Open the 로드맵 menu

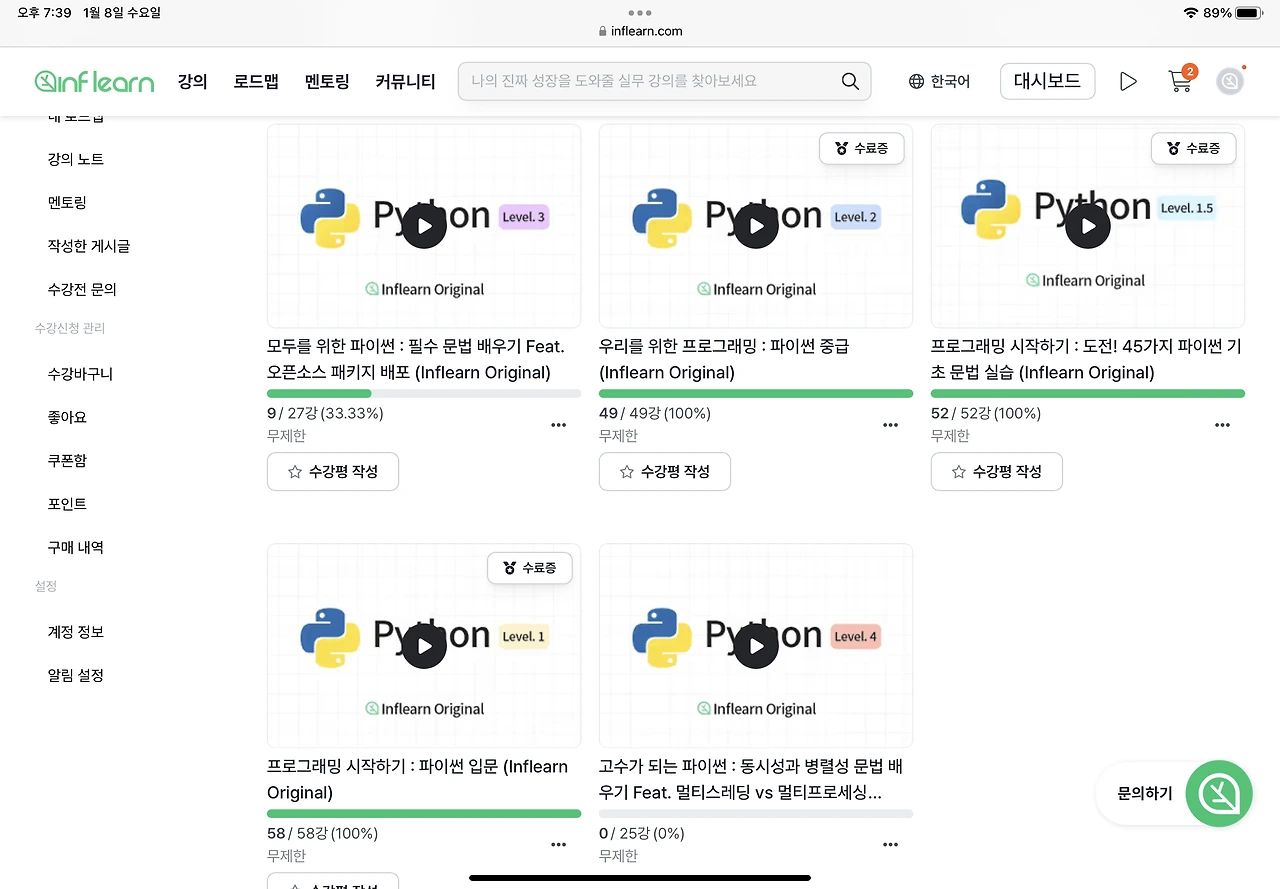point(256,82)
